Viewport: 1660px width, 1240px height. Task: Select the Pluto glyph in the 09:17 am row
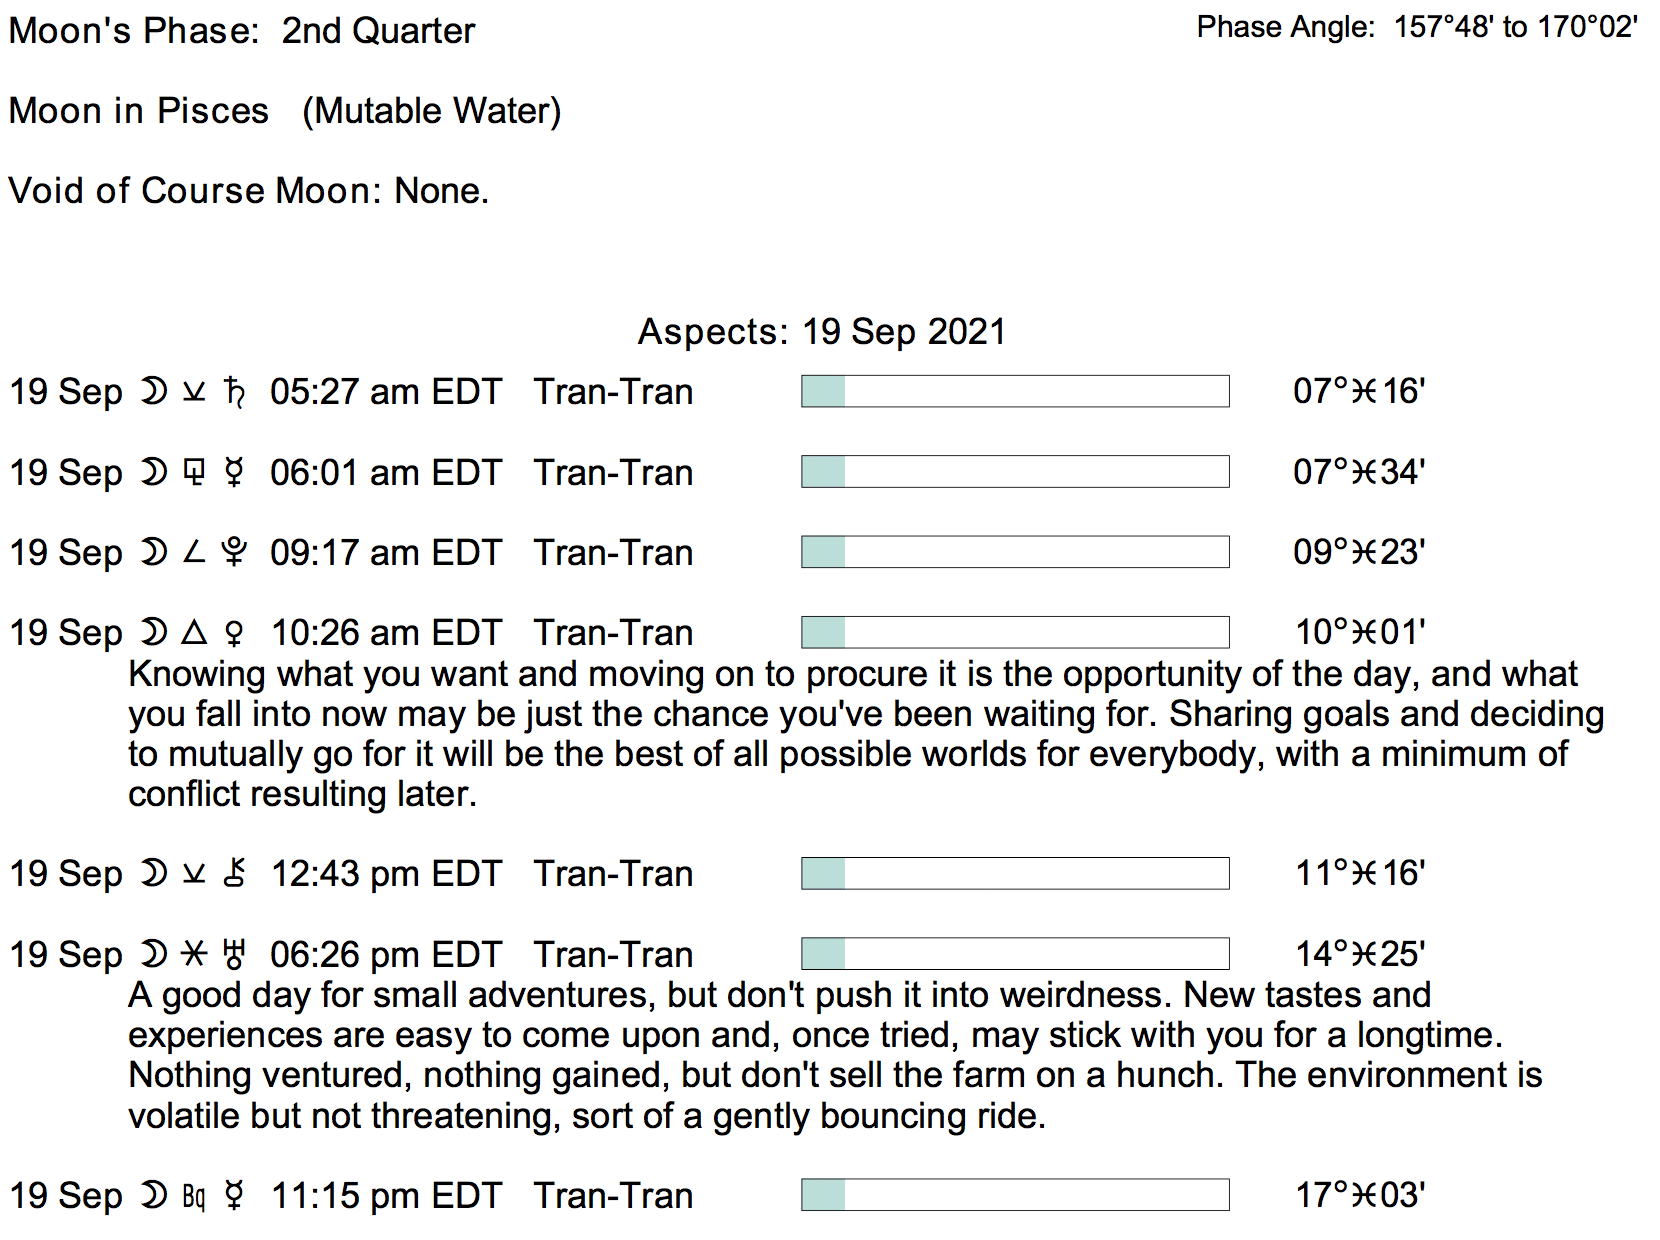(x=234, y=552)
